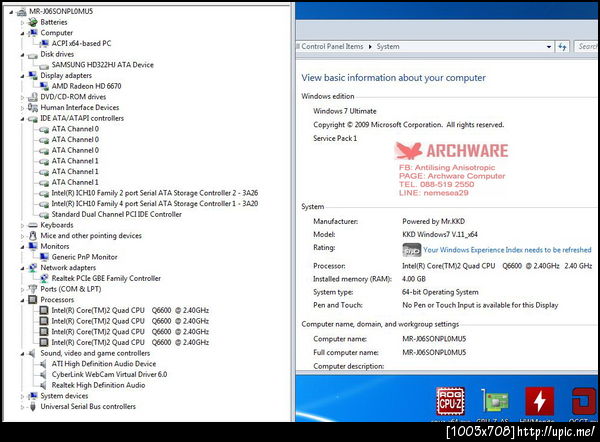Open the HWMonitor desktop icon
The width and height of the screenshot is (600, 442).
[x=540, y=401]
